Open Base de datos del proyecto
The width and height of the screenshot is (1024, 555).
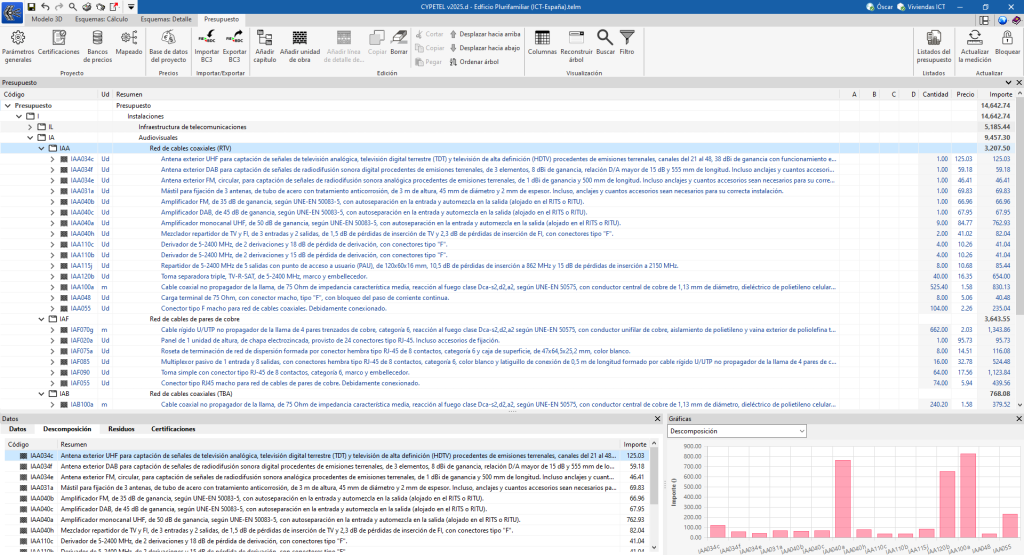click(168, 46)
